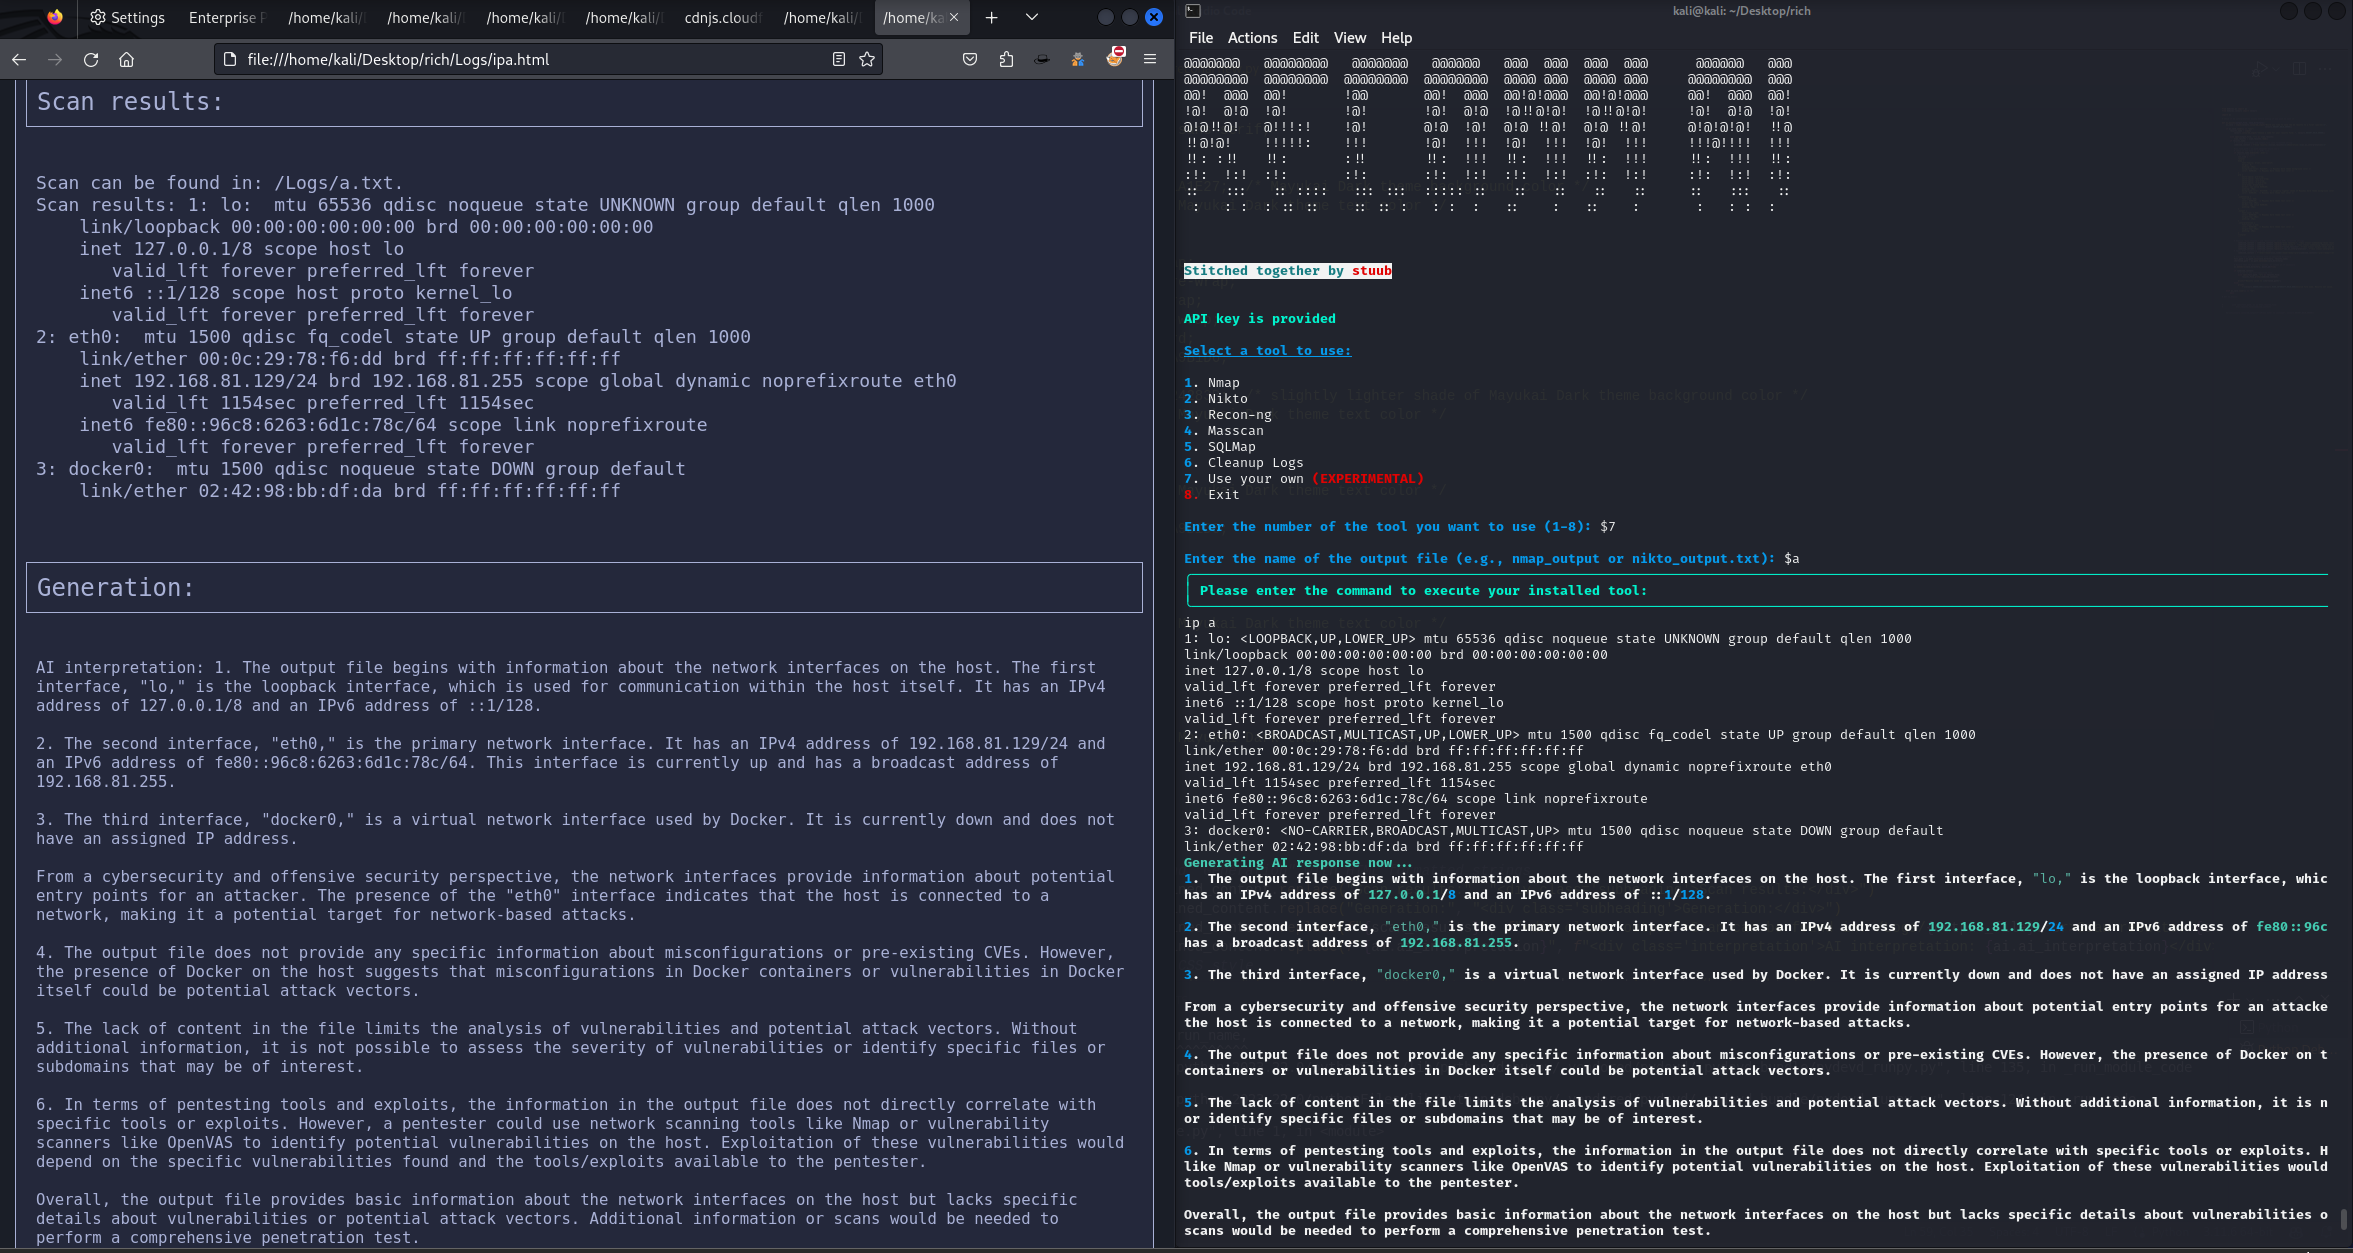Open a new browser tab
The image size is (2353, 1253).
[x=991, y=17]
